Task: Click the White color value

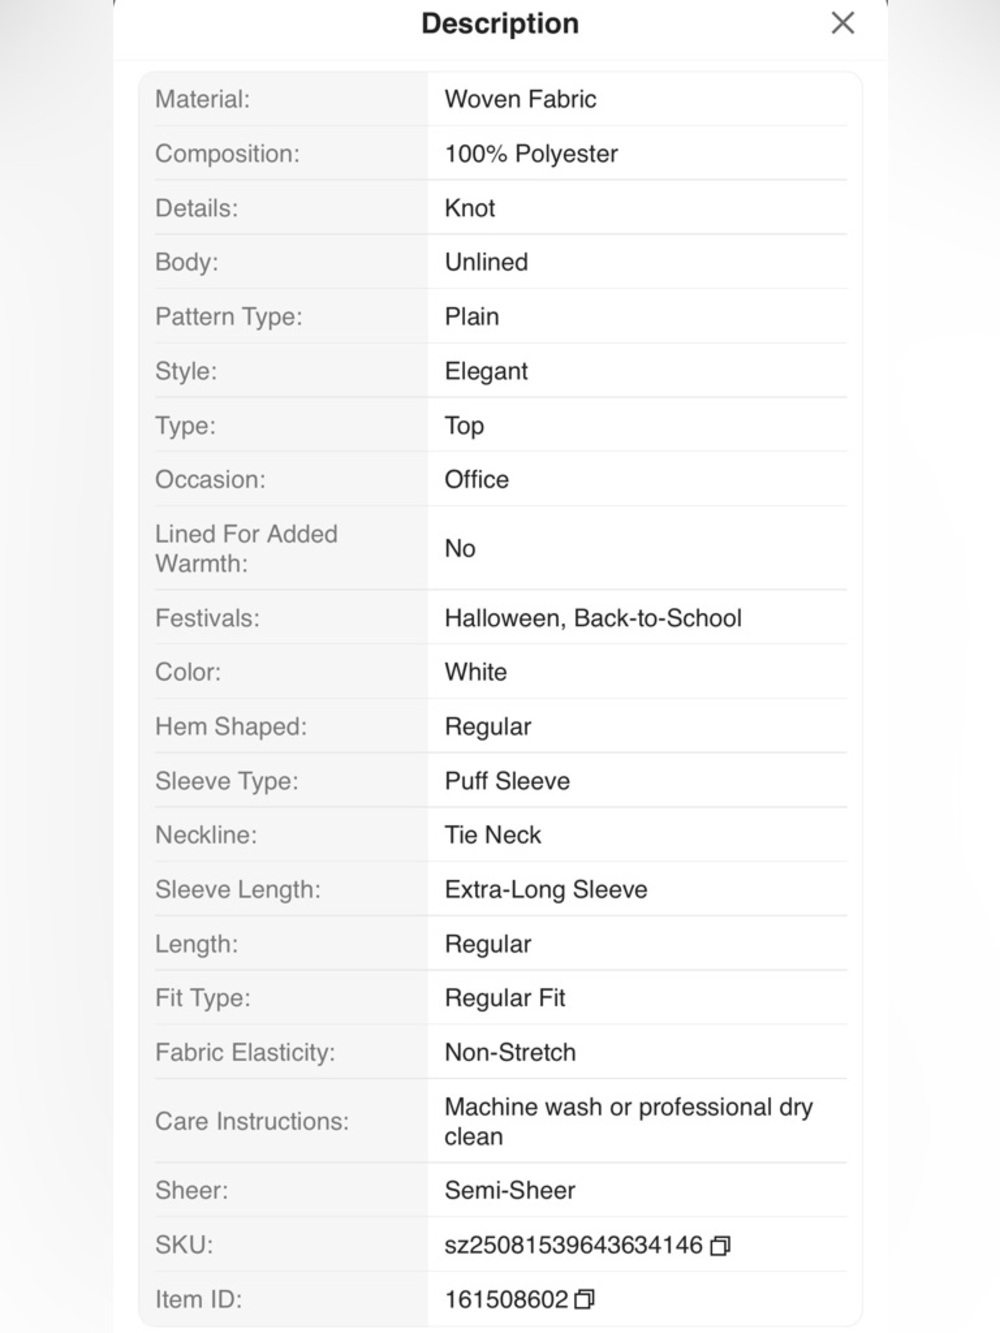Action: [x=476, y=672]
